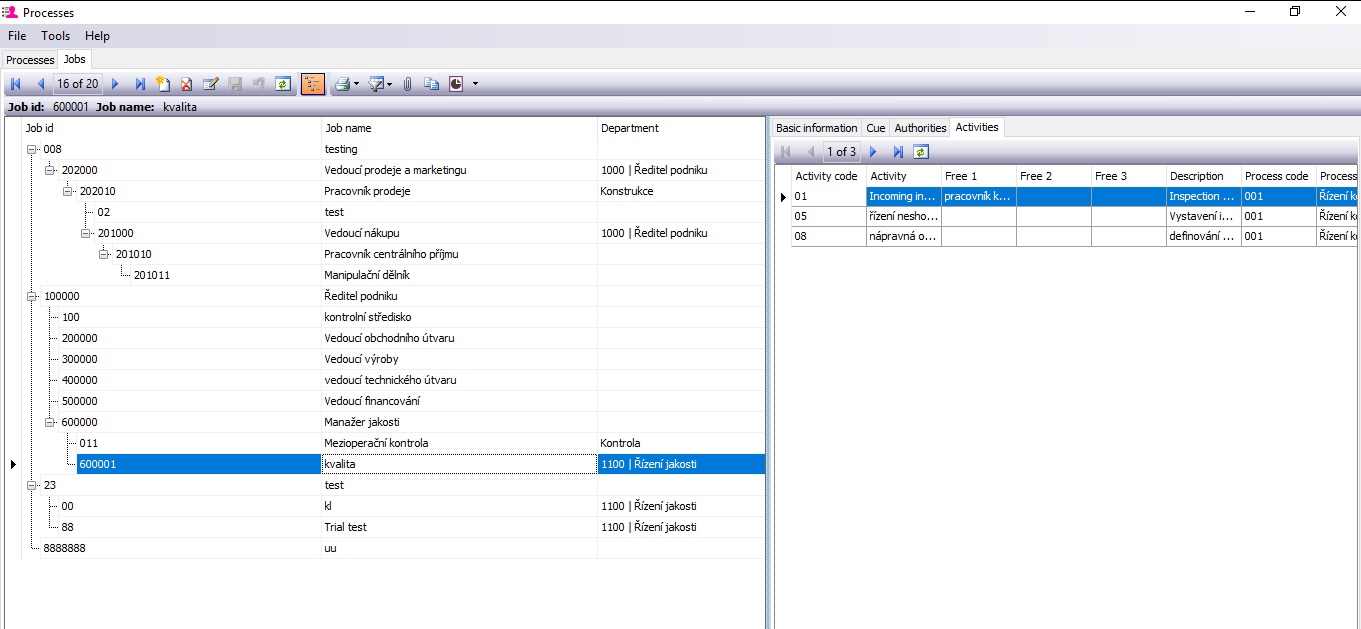The width and height of the screenshot is (1361, 629).
Task: Open the filter dropdown arrow
Action: click(390, 84)
